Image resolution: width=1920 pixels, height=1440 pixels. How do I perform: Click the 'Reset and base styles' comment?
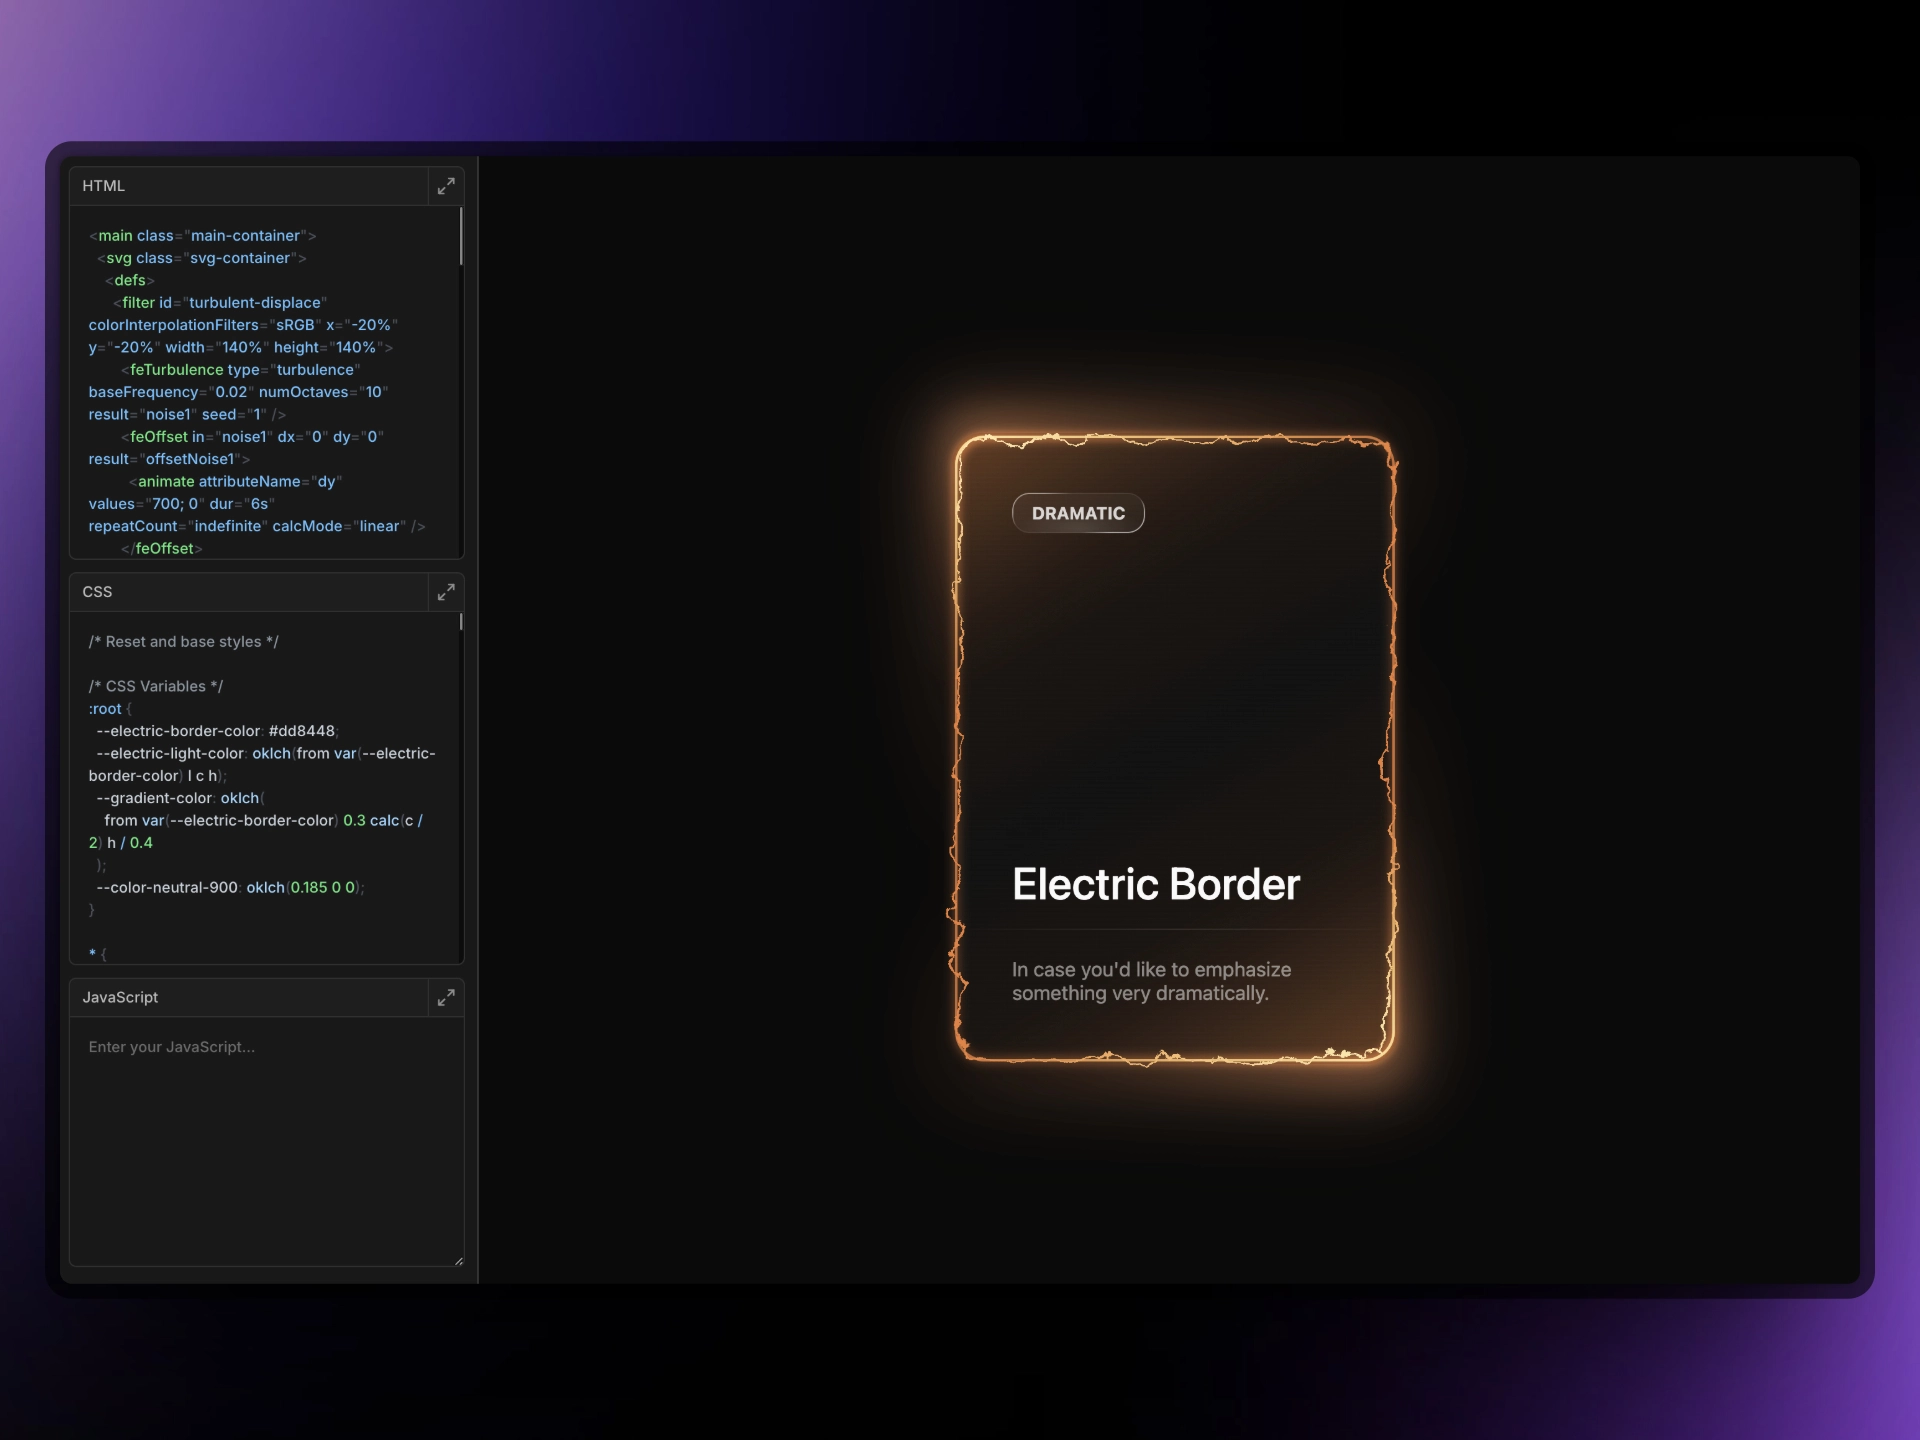184,642
